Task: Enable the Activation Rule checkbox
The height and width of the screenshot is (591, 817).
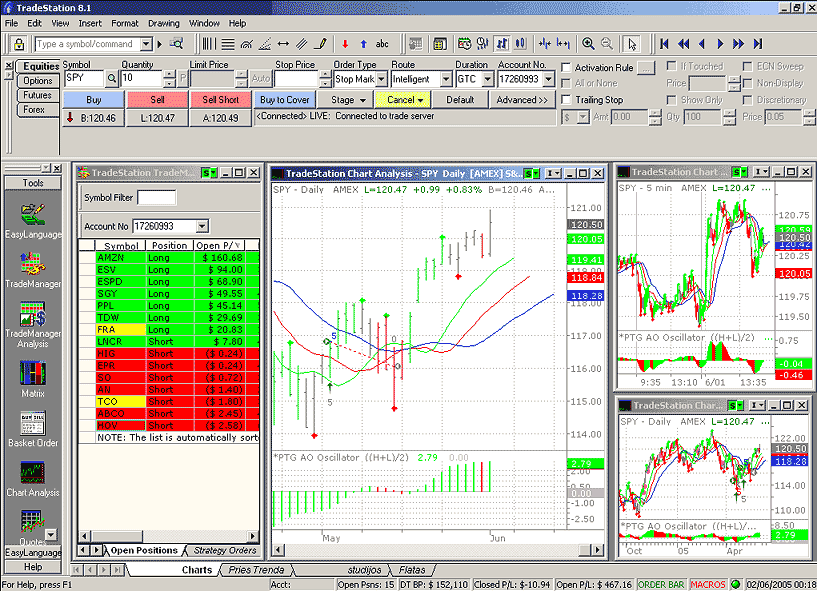Action: tap(566, 68)
